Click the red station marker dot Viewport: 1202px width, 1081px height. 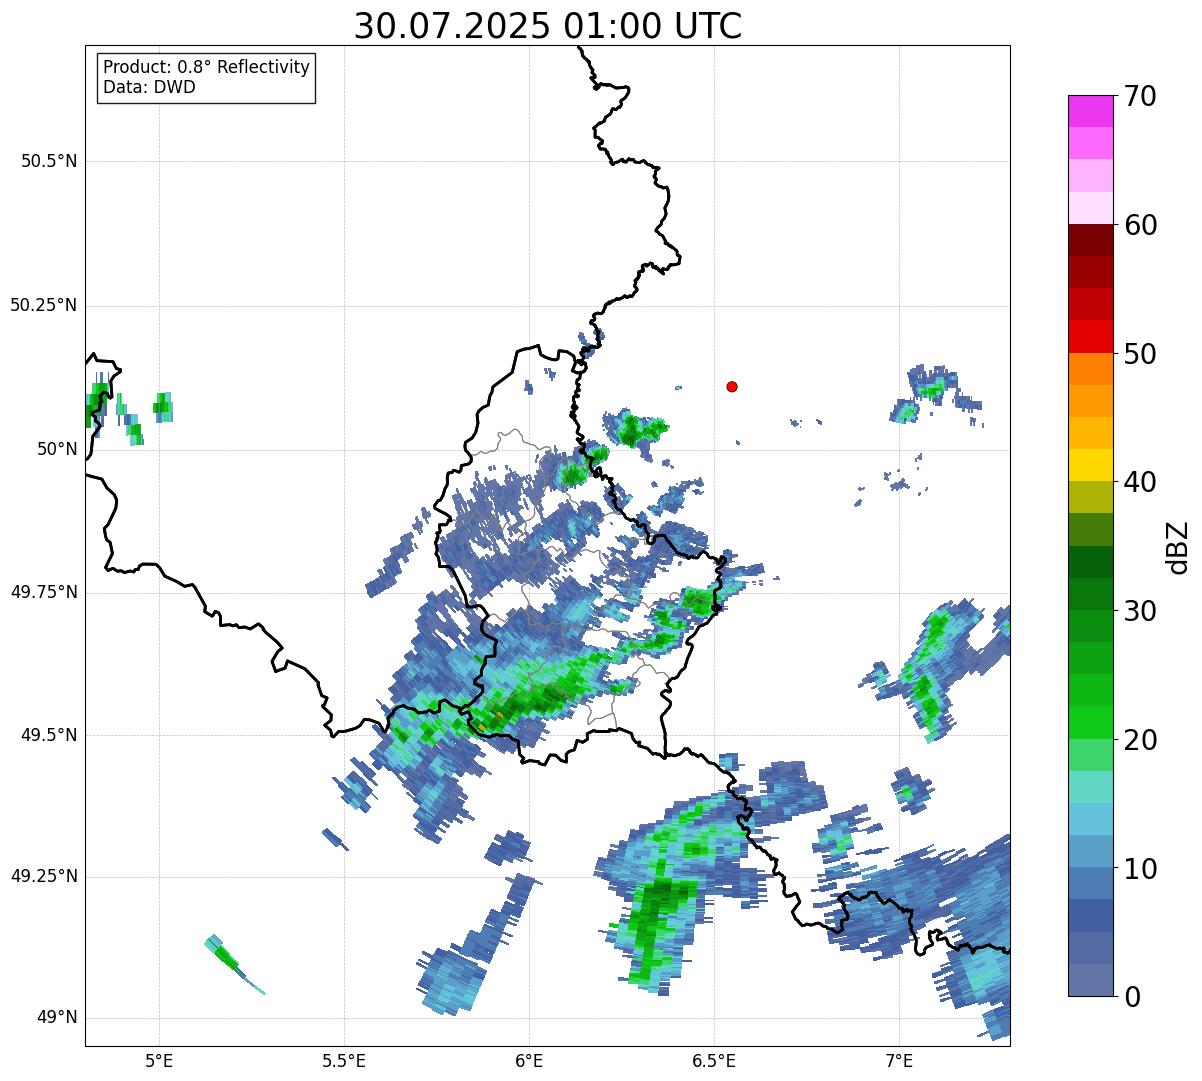[732, 386]
